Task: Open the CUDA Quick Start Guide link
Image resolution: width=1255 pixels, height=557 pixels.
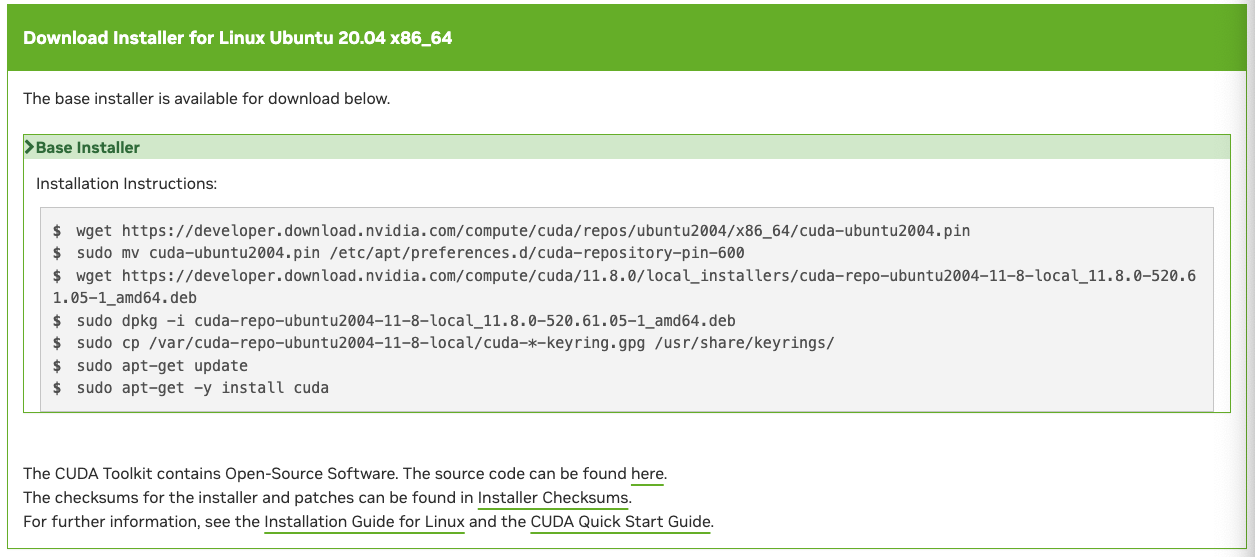Action: (x=620, y=522)
